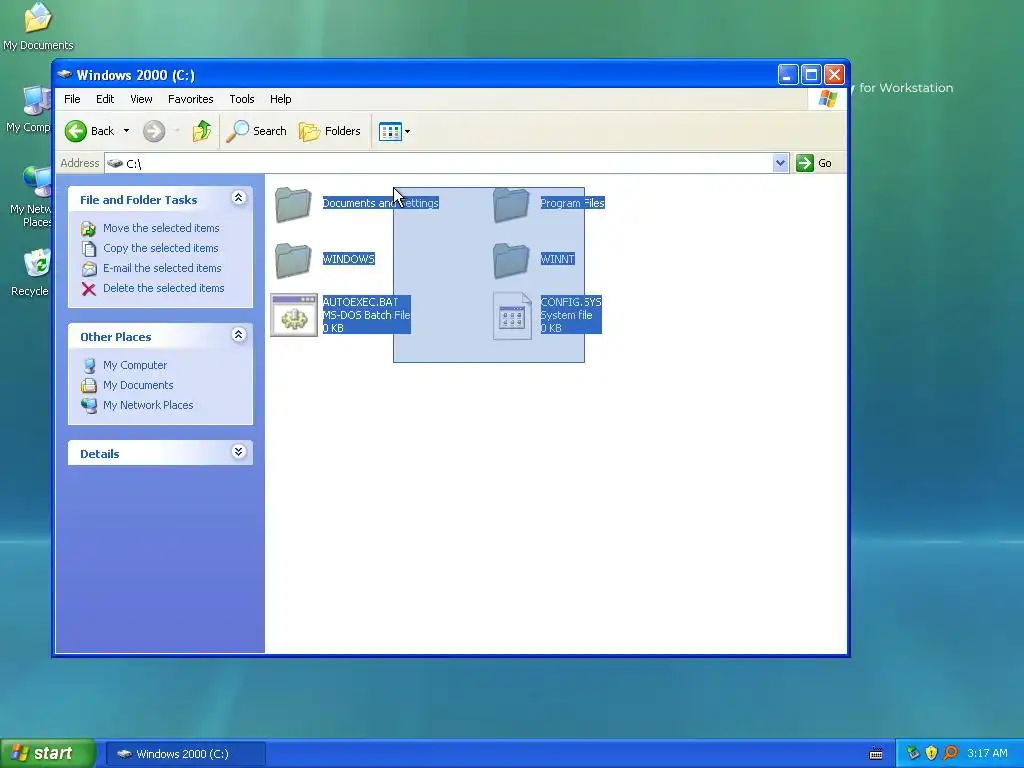Click the My Network Places sidebar icon
Screen dimensions: 1024x768
89,406
